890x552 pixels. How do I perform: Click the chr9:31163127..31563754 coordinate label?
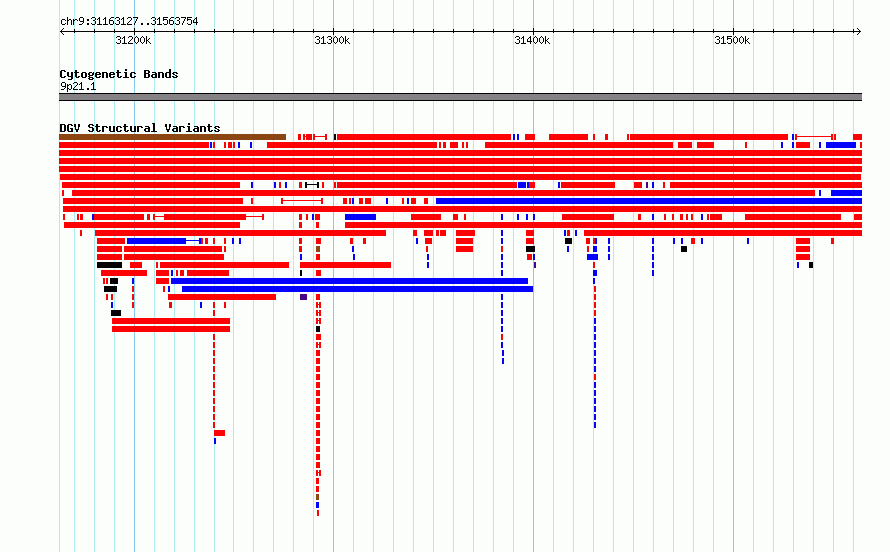129,22
